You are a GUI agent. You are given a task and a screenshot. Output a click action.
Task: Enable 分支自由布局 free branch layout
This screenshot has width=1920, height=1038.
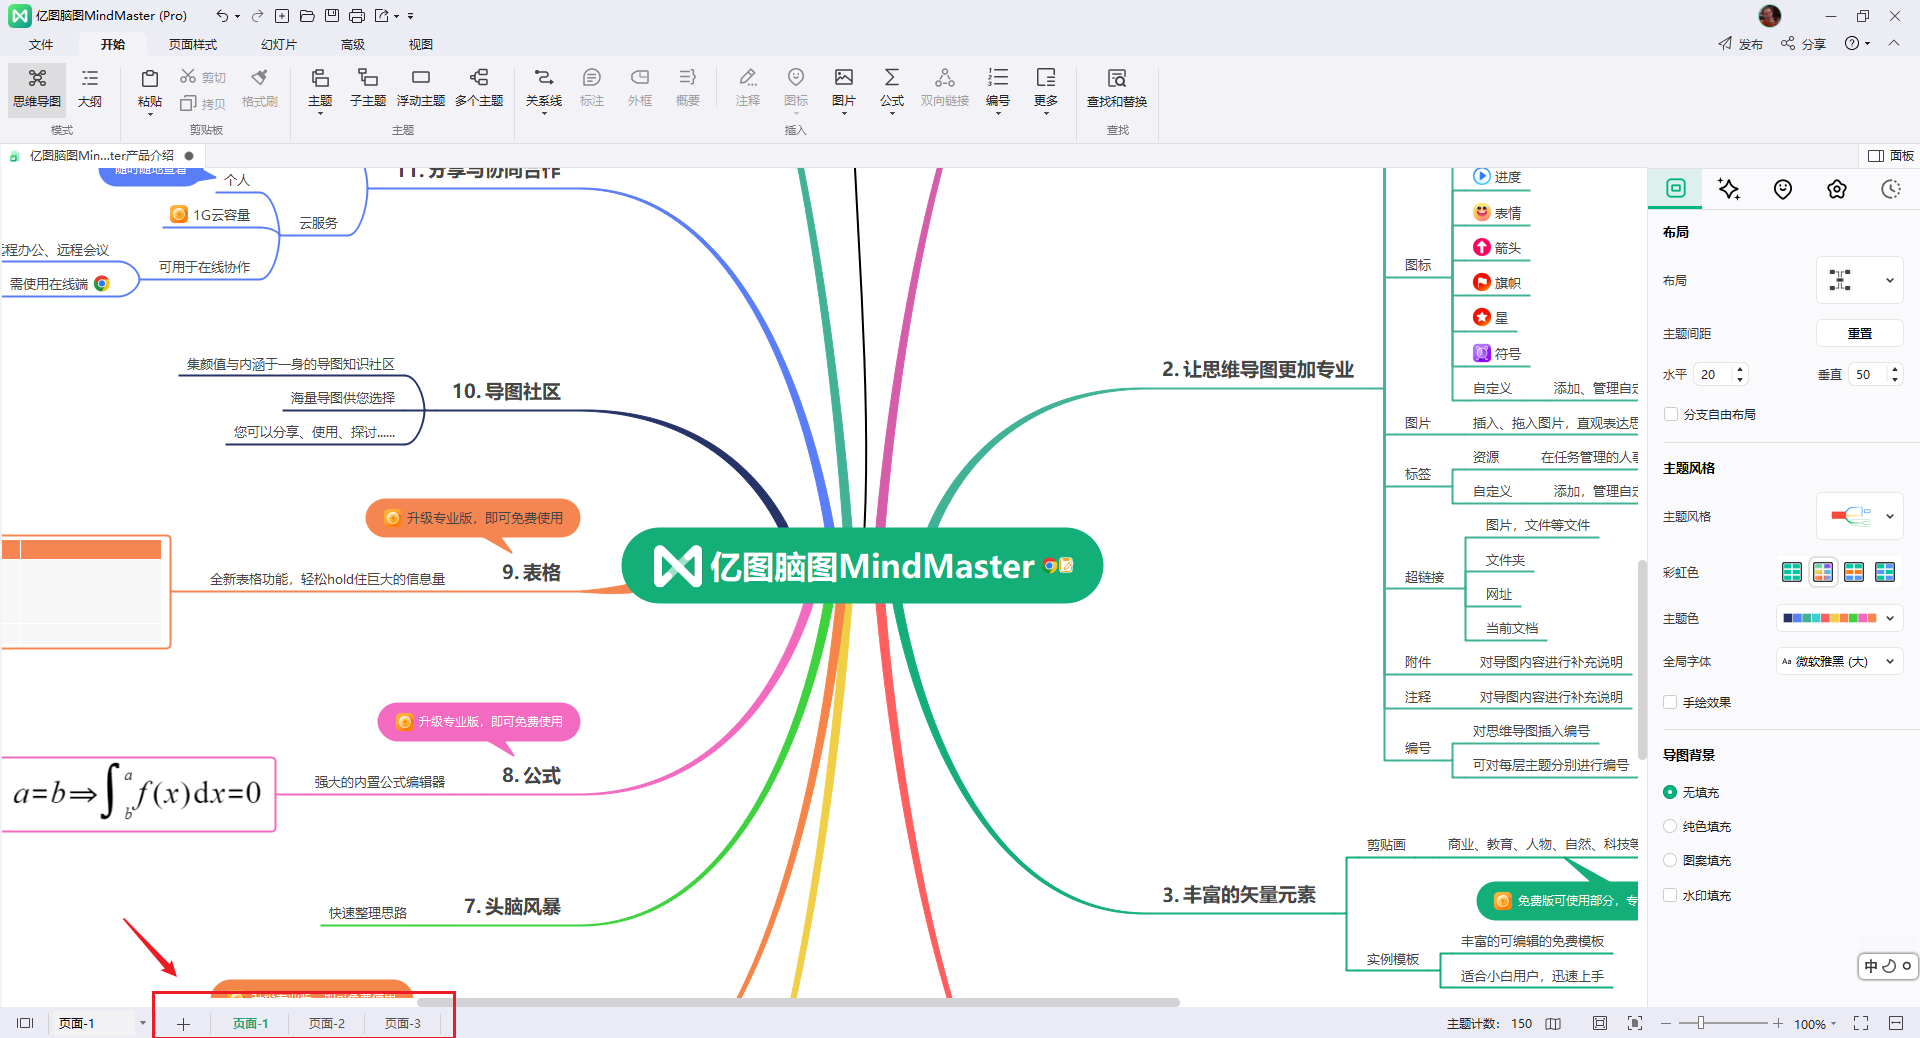(1671, 413)
